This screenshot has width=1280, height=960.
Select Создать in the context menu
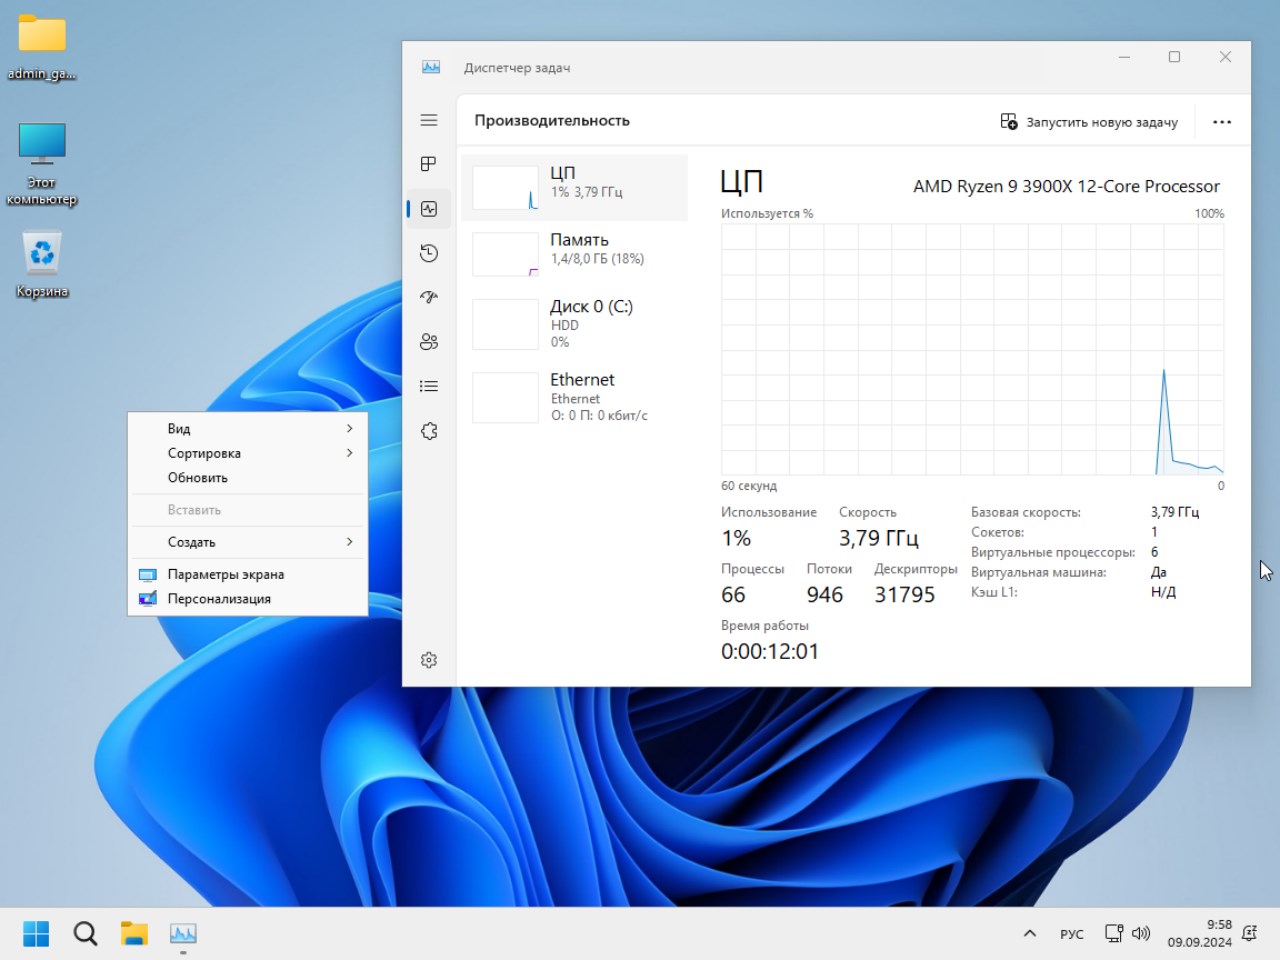click(248, 542)
